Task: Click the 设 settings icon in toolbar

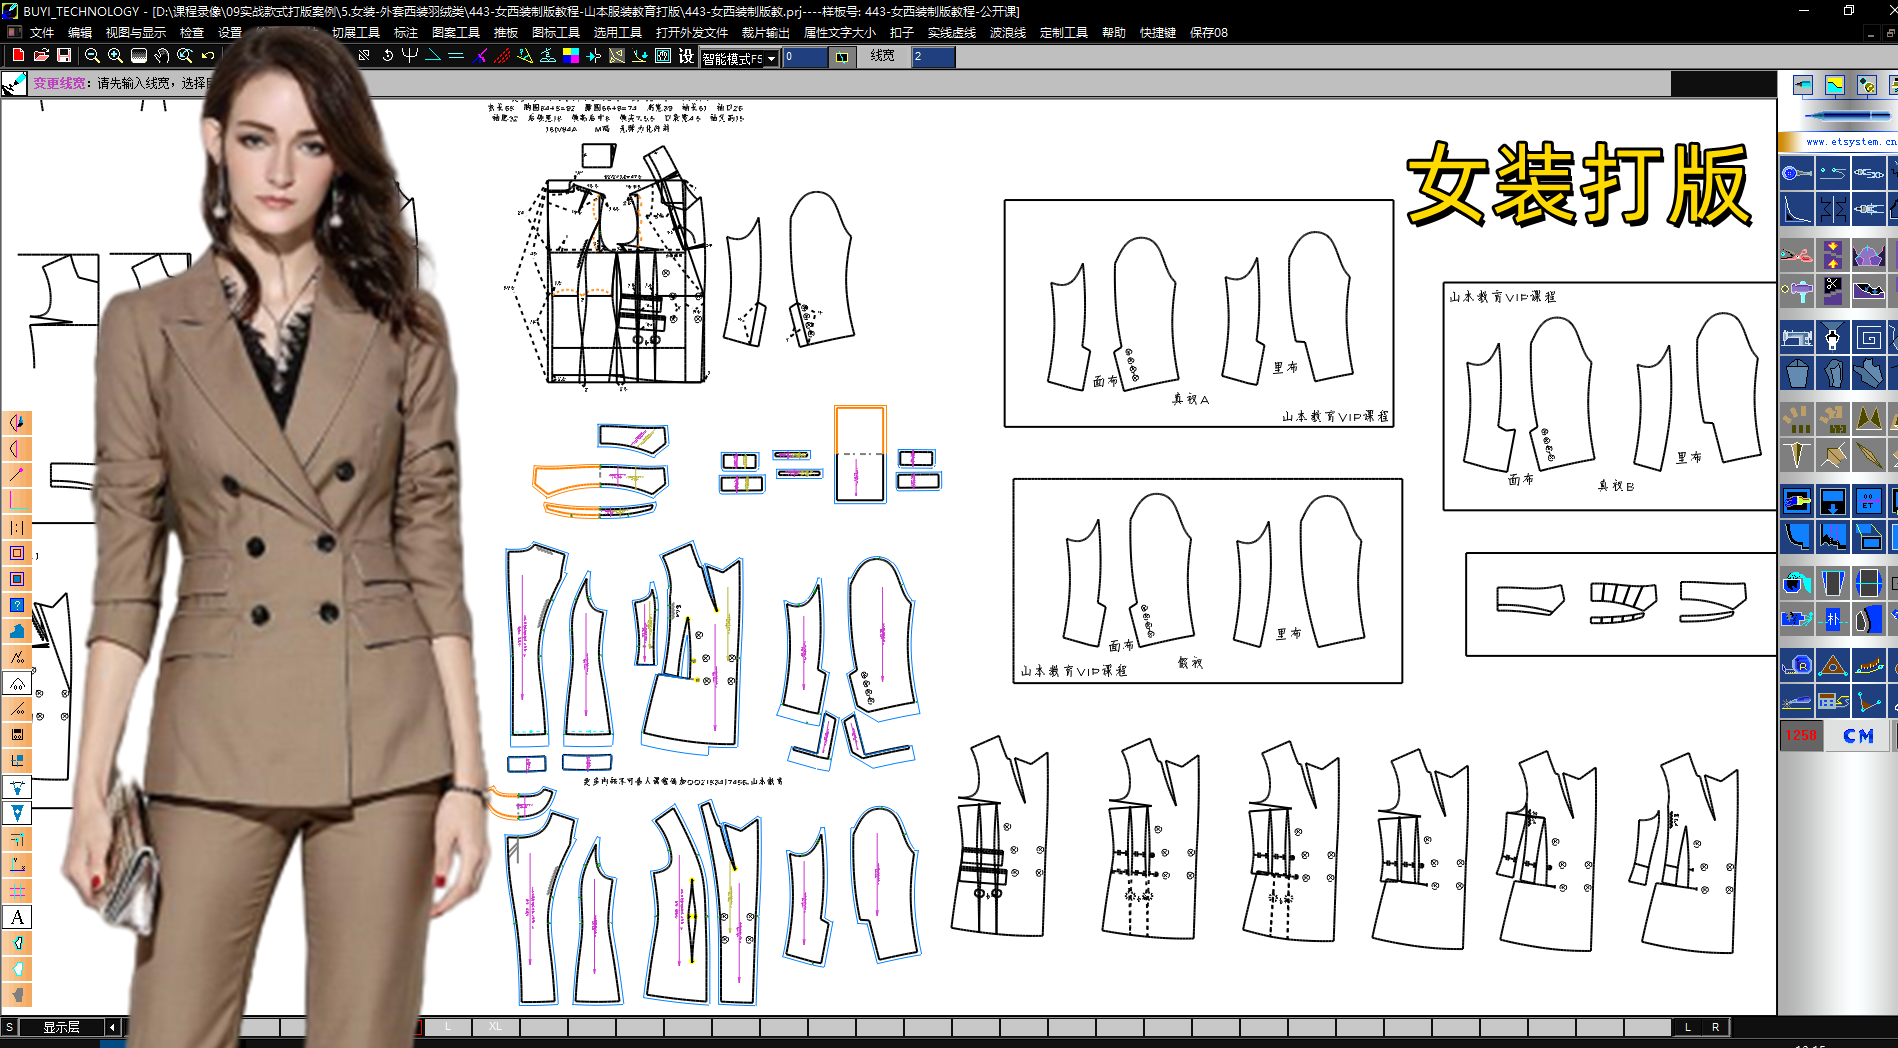Action: pyautogui.click(x=686, y=56)
